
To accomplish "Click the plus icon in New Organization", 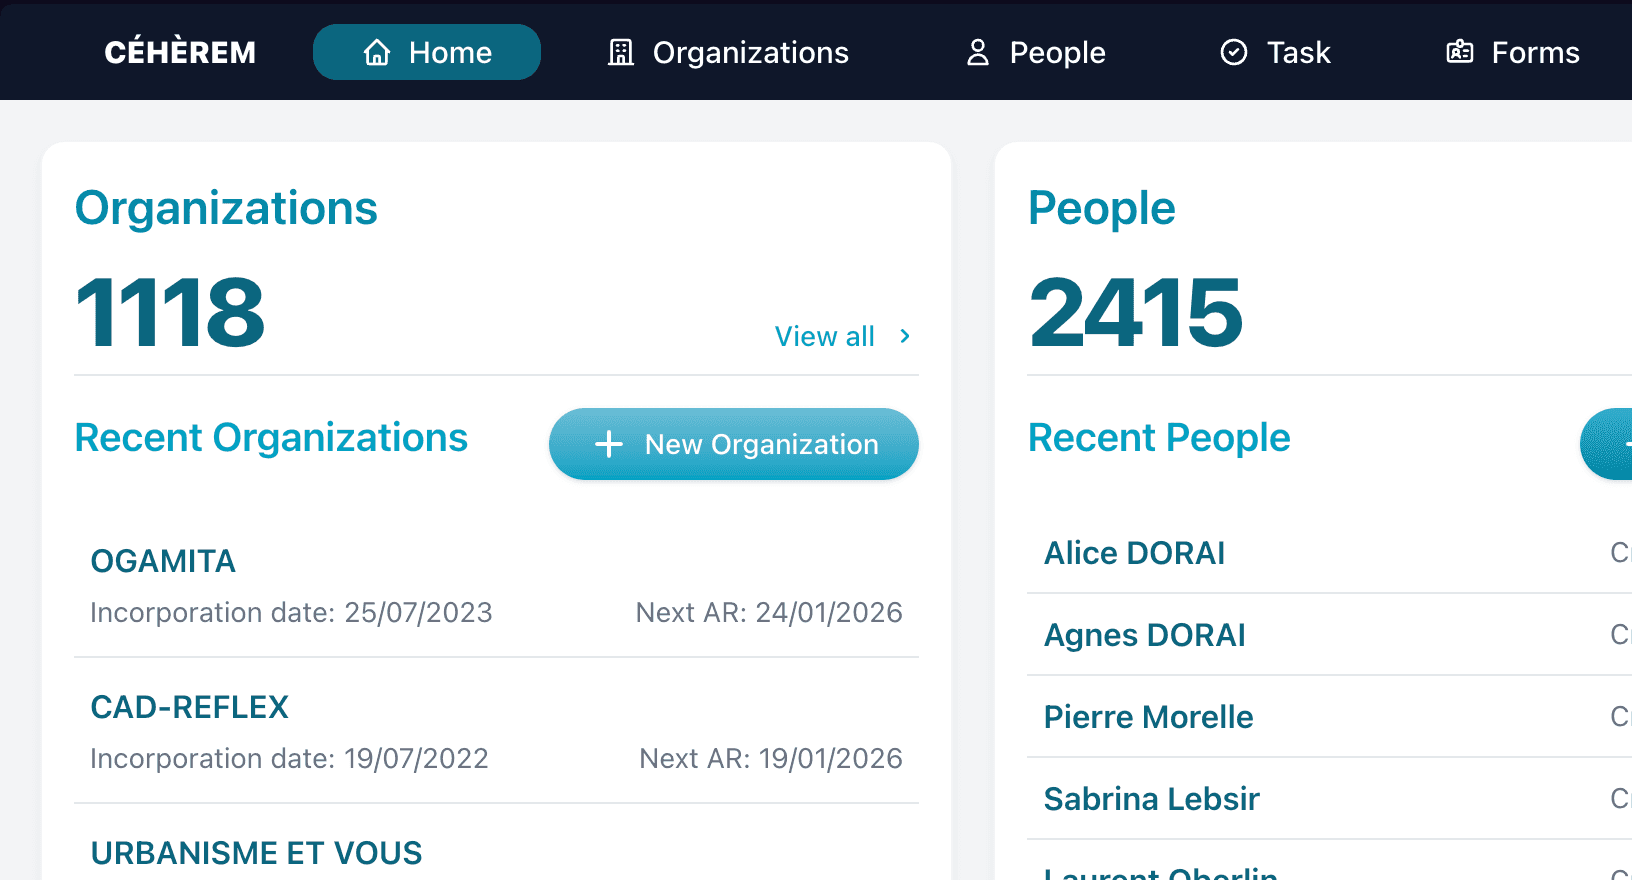I will (x=609, y=444).
